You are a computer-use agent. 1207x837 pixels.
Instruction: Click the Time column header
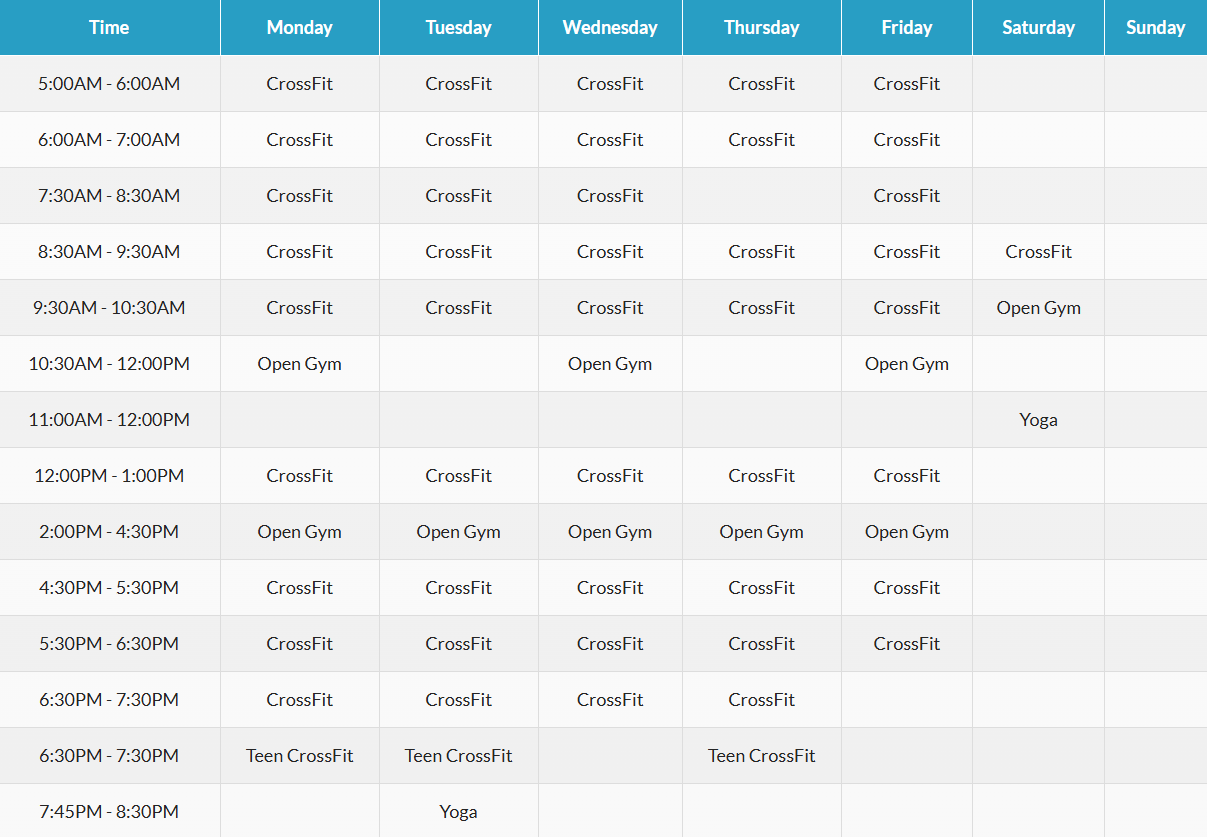(x=109, y=28)
